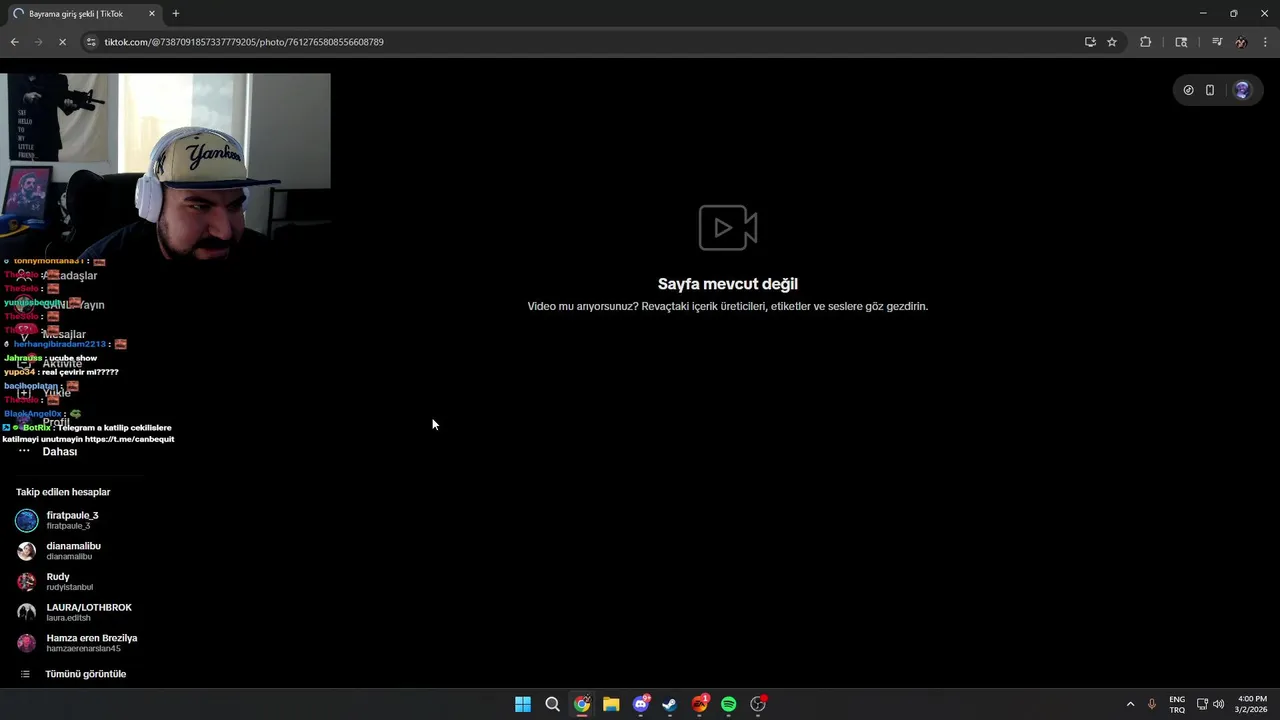Open the OBS icon in the taskbar
The height and width of the screenshot is (720, 1280).
pos(758,704)
